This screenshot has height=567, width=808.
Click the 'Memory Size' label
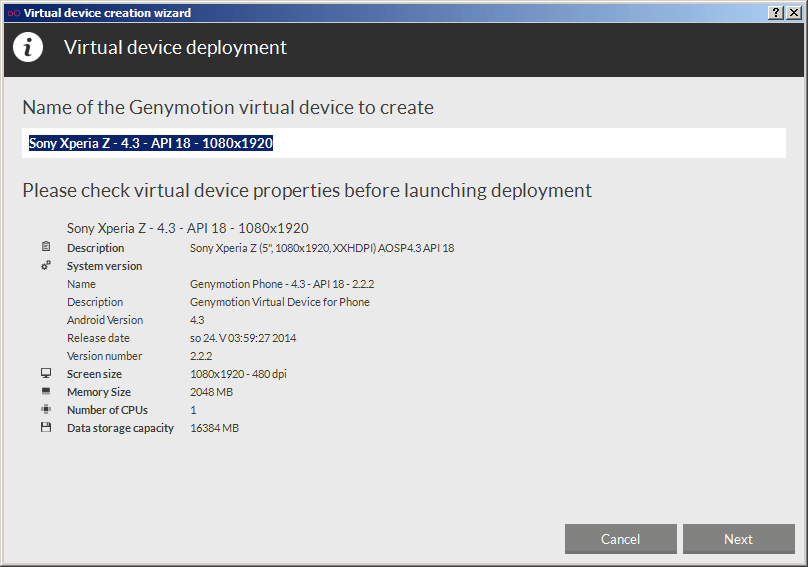pyautogui.click(x=99, y=392)
